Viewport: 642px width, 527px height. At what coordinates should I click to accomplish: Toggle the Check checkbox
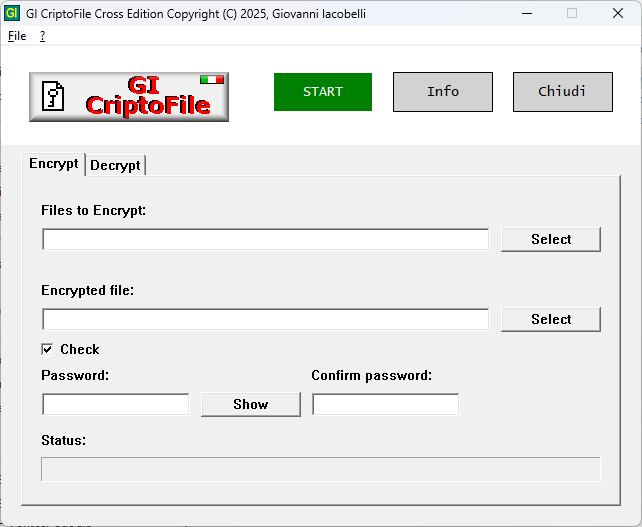pos(47,349)
